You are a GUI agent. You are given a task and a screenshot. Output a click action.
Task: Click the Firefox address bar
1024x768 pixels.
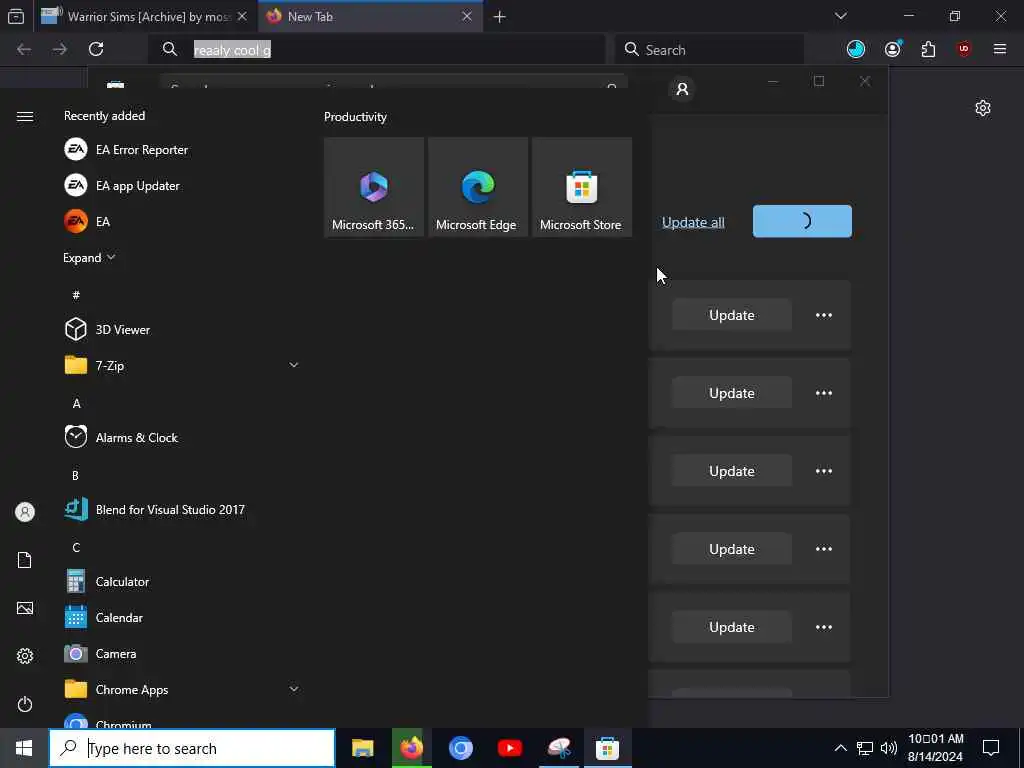click(376, 50)
